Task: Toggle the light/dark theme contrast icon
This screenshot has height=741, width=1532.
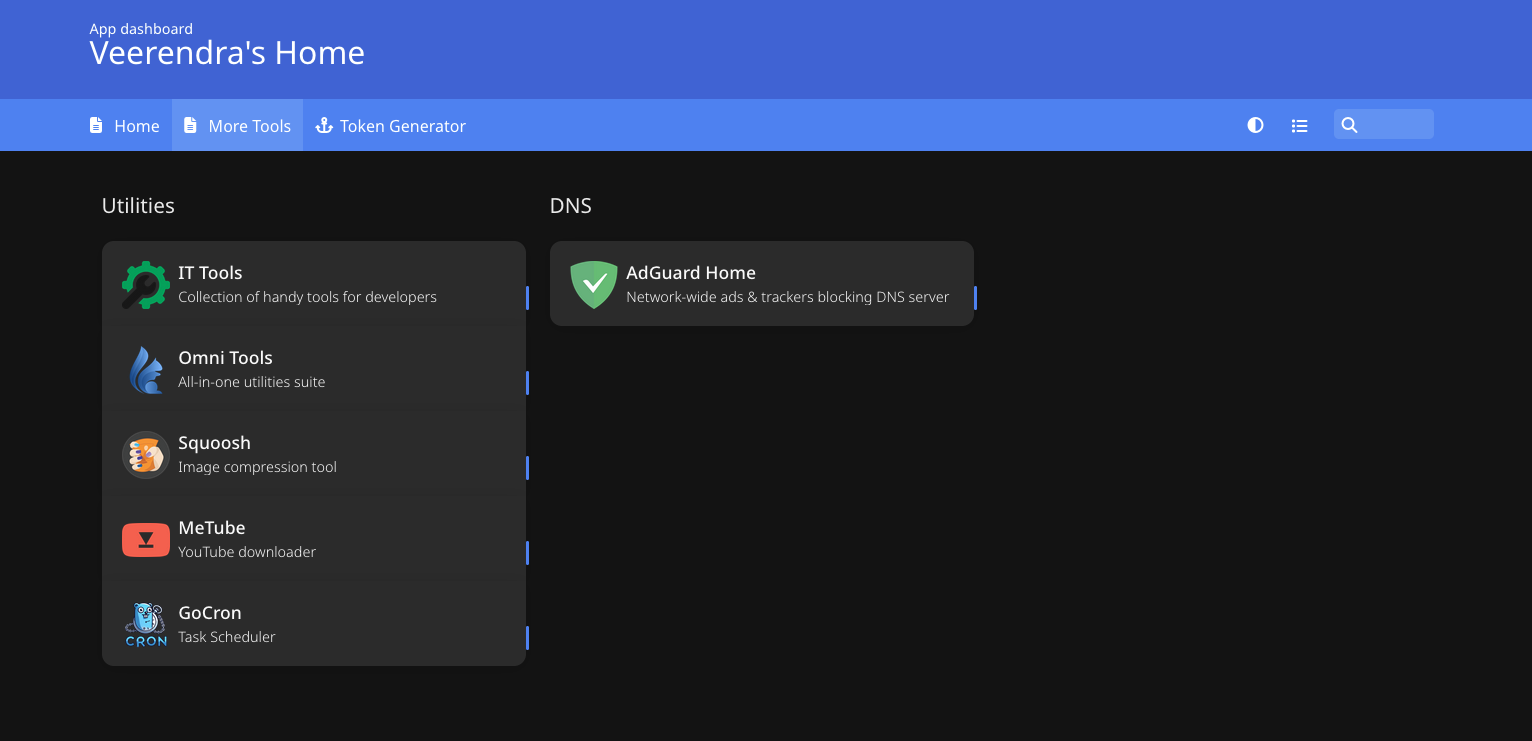Action: (x=1255, y=125)
